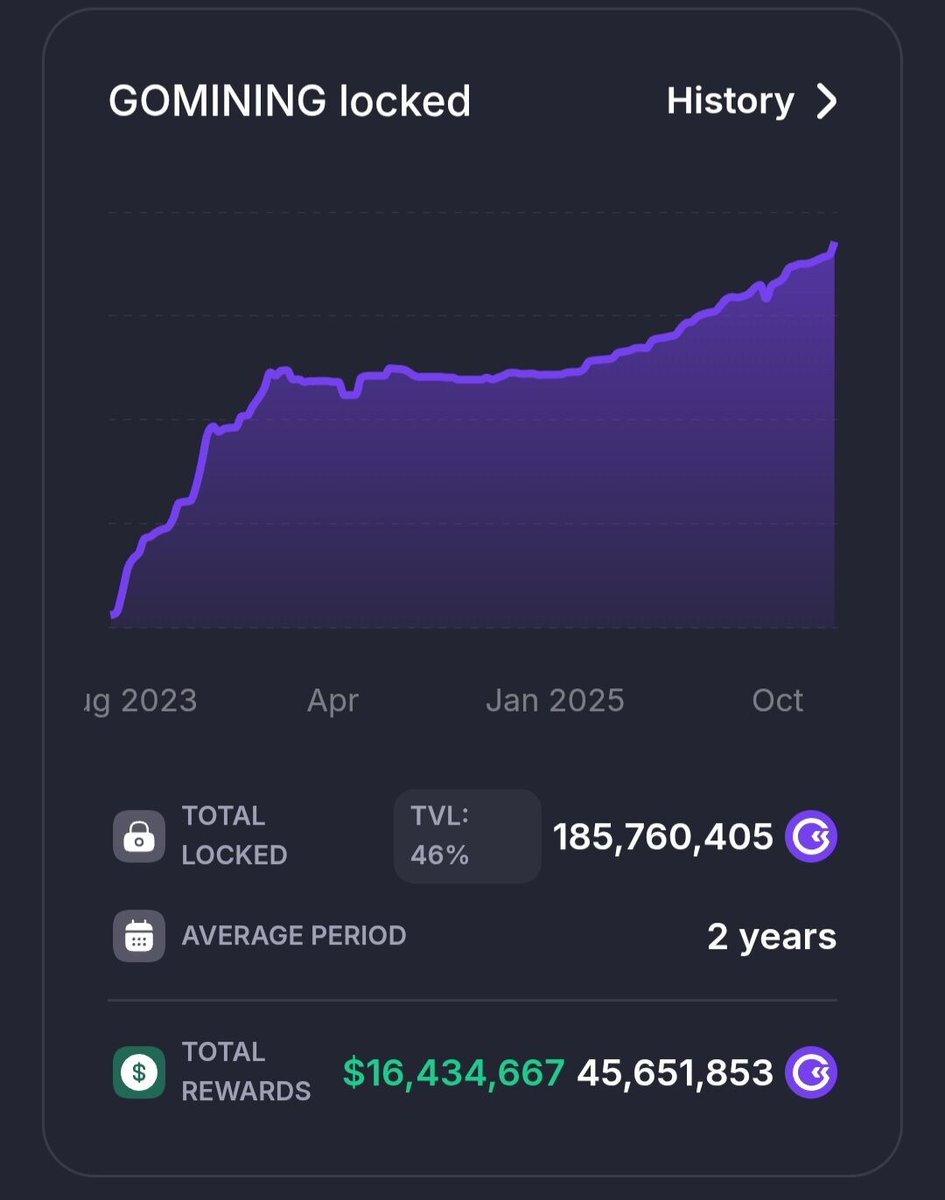The width and height of the screenshot is (945, 1200).
Task: Click the purple locked-amount area chart
Action: [473, 435]
